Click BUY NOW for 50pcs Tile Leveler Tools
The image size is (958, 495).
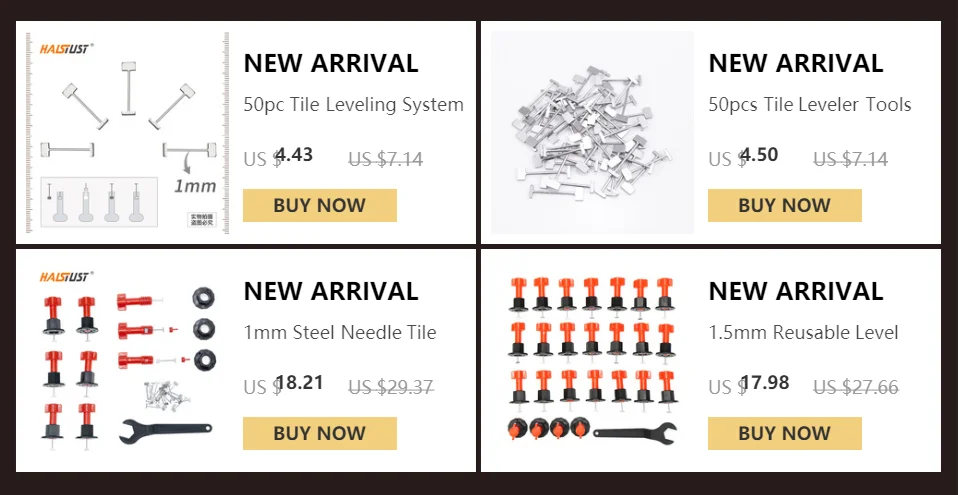coord(784,205)
